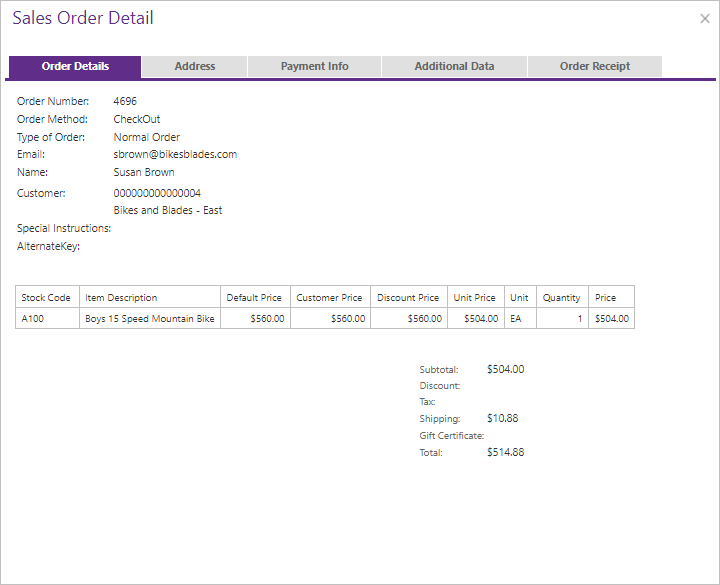Viewport: 720px width, 585px height.
Task: Click the Discount Price column header
Action: pyautogui.click(x=408, y=298)
